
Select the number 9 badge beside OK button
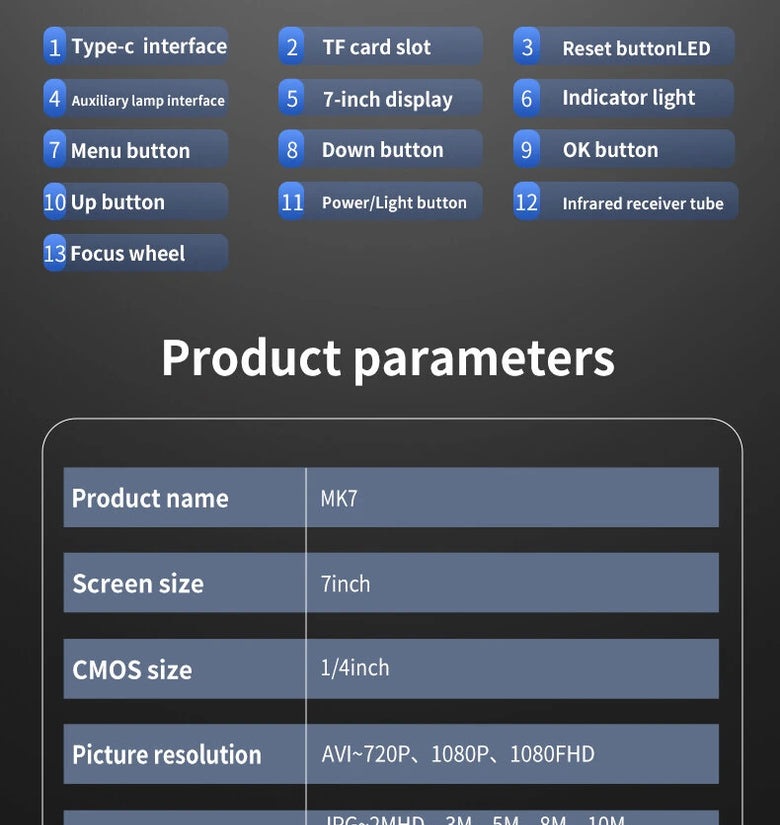(x=527, y=150)
